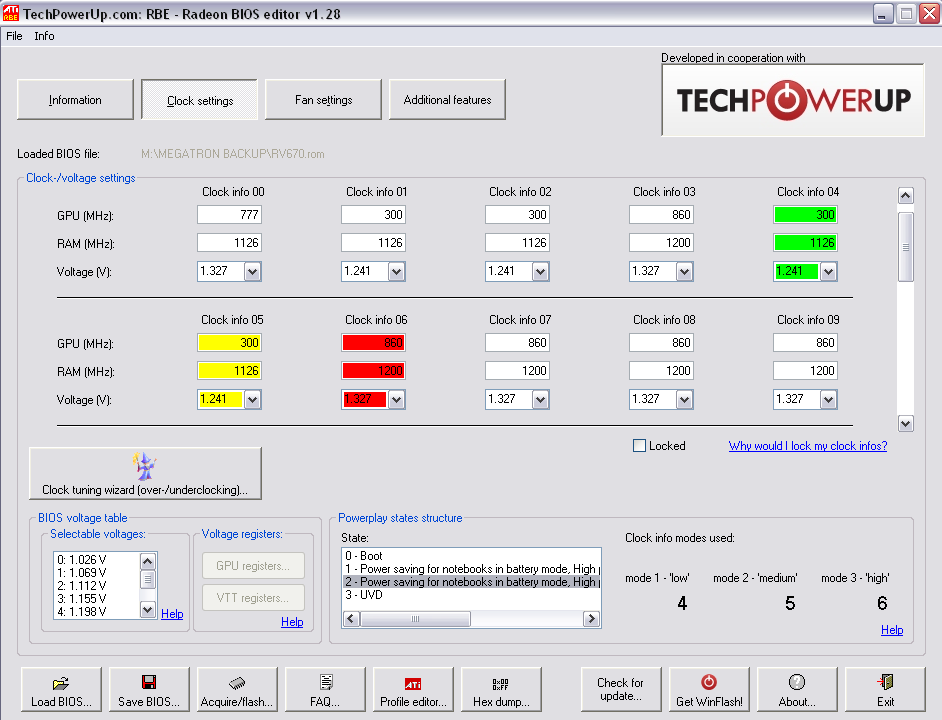Open Clock info 04 green voltage dropdown
The height and width of the screenshot is (720, 942).
pos(828,272)
